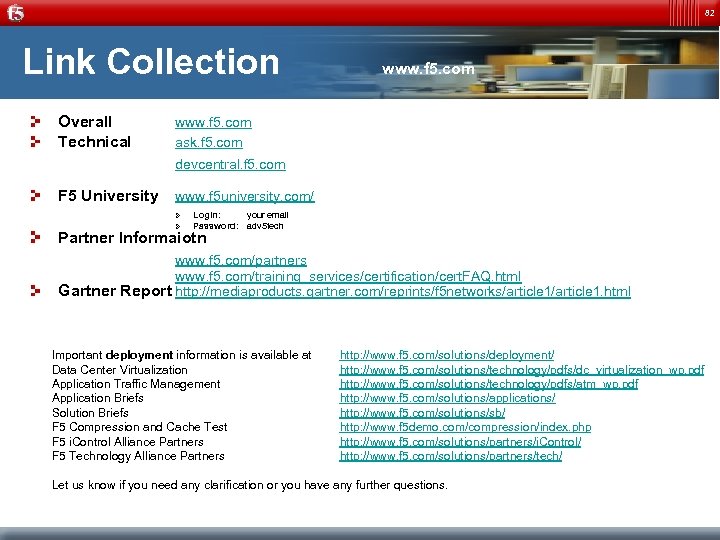This screenshot has width=720, height=540.
Task: Click the Application Briefs text
Action: pos(98,398)
